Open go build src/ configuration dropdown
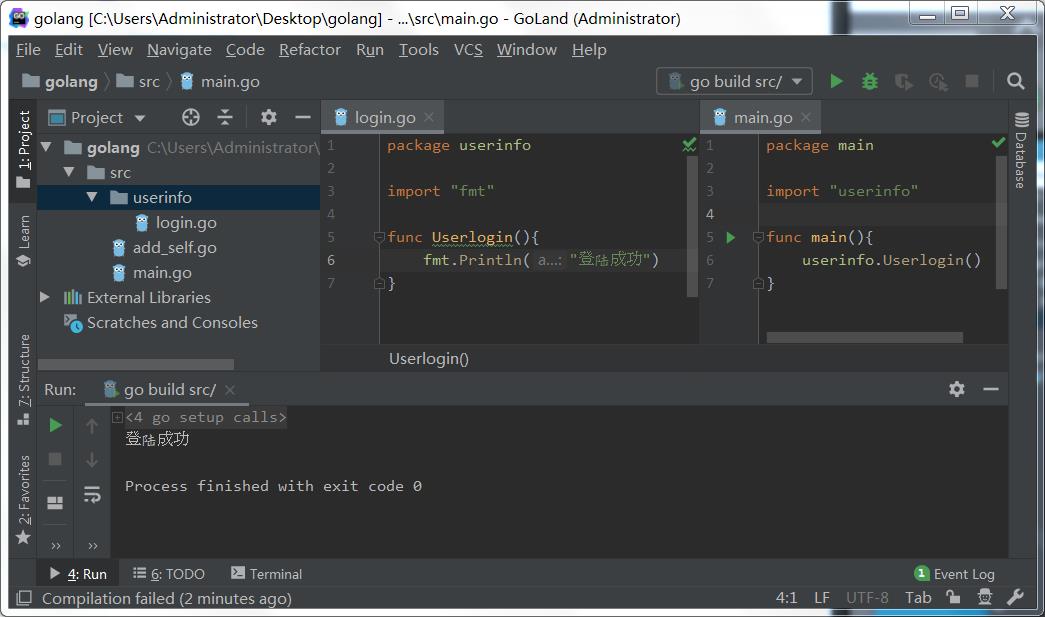This screenshot has height=617, width=1045. pyautogui.click(x=734, y=81)
